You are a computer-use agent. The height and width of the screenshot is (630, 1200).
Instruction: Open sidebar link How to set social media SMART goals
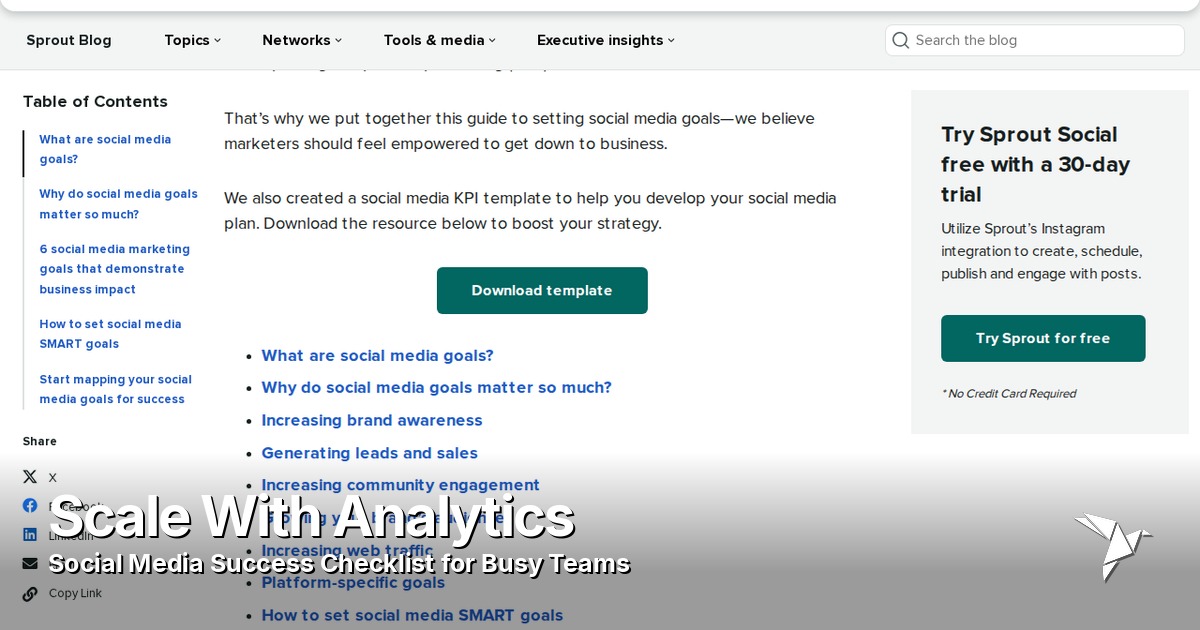(x=110, y=333)
